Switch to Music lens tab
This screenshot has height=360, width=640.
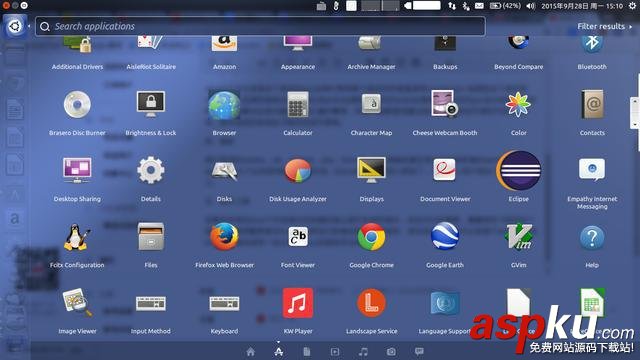point(363,351)
